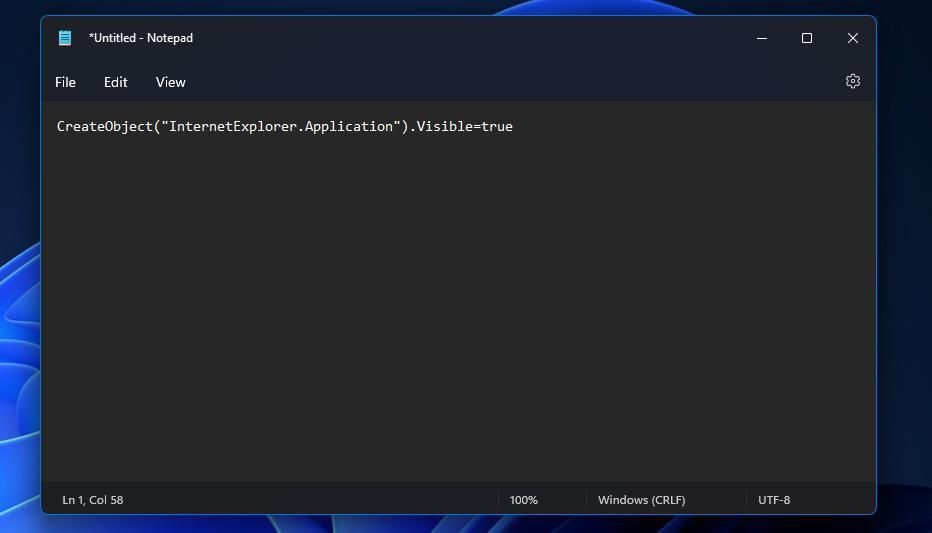Click the *Untitled - Notepad title text
The width and height of the screenshot is (932, 533).
[141, 38]
